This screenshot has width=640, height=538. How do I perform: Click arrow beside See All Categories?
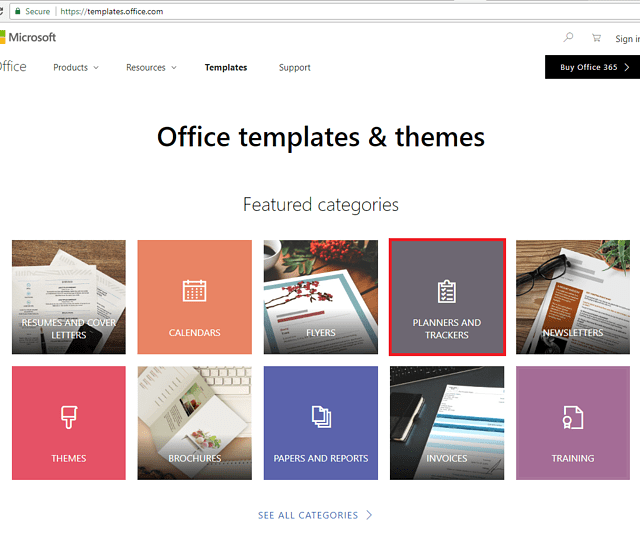tap(369, 515)
